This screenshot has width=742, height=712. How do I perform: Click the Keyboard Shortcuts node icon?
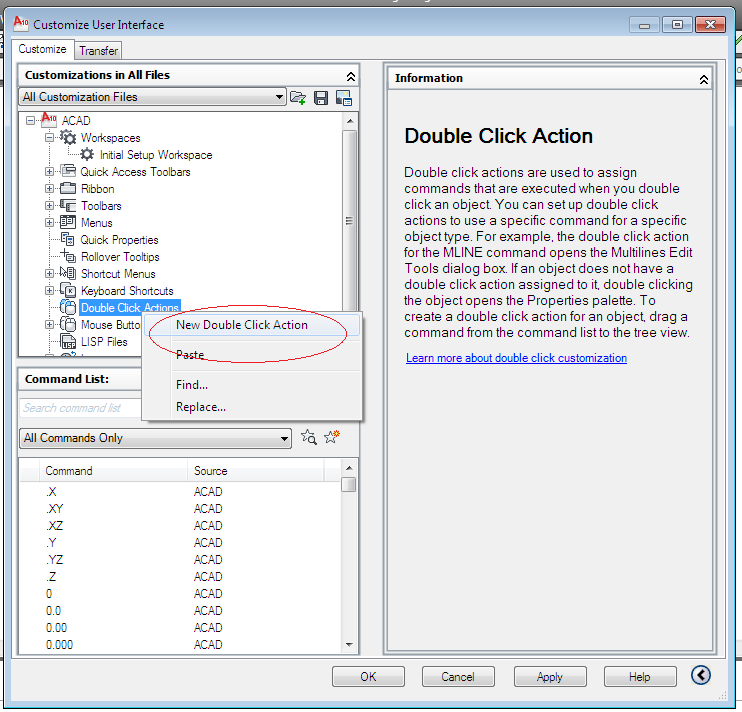(68, 290)
